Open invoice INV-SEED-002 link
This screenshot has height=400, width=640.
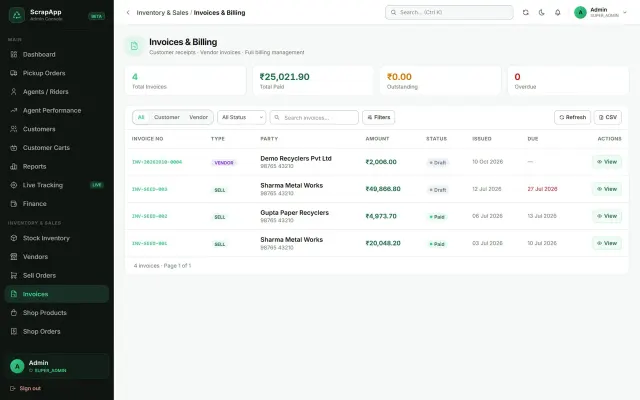point(149,216)
